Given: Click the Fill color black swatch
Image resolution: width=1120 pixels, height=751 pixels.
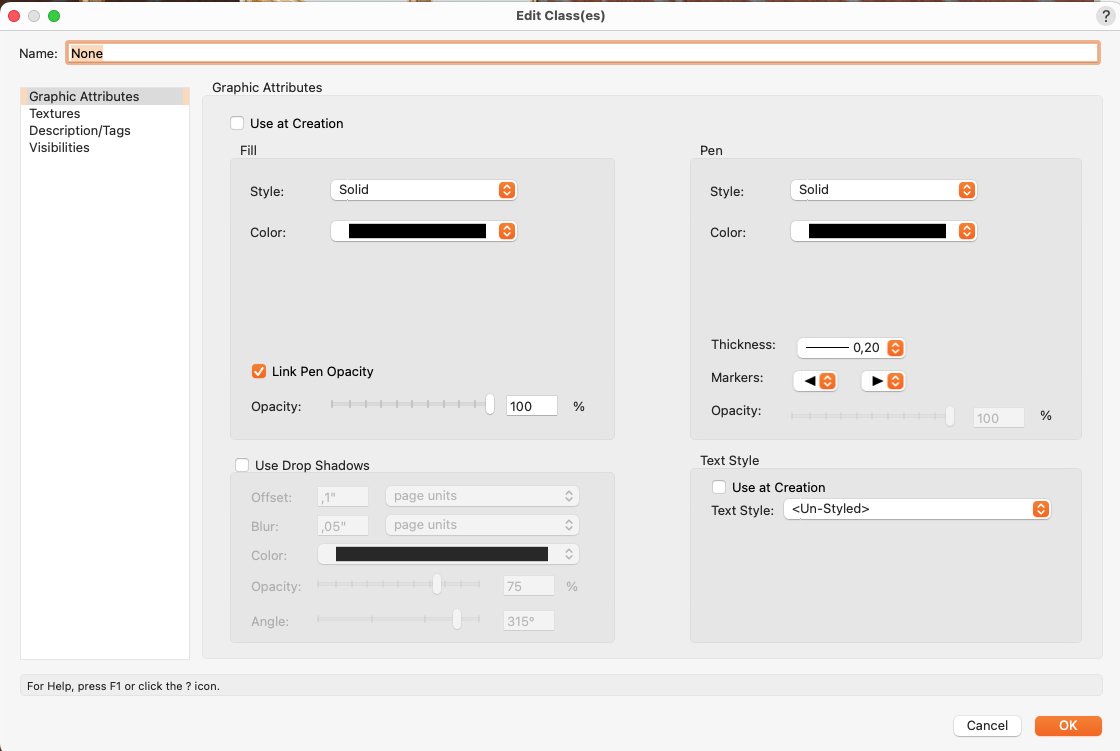Looking at the screenshot, I should click(x=417, y=231).
